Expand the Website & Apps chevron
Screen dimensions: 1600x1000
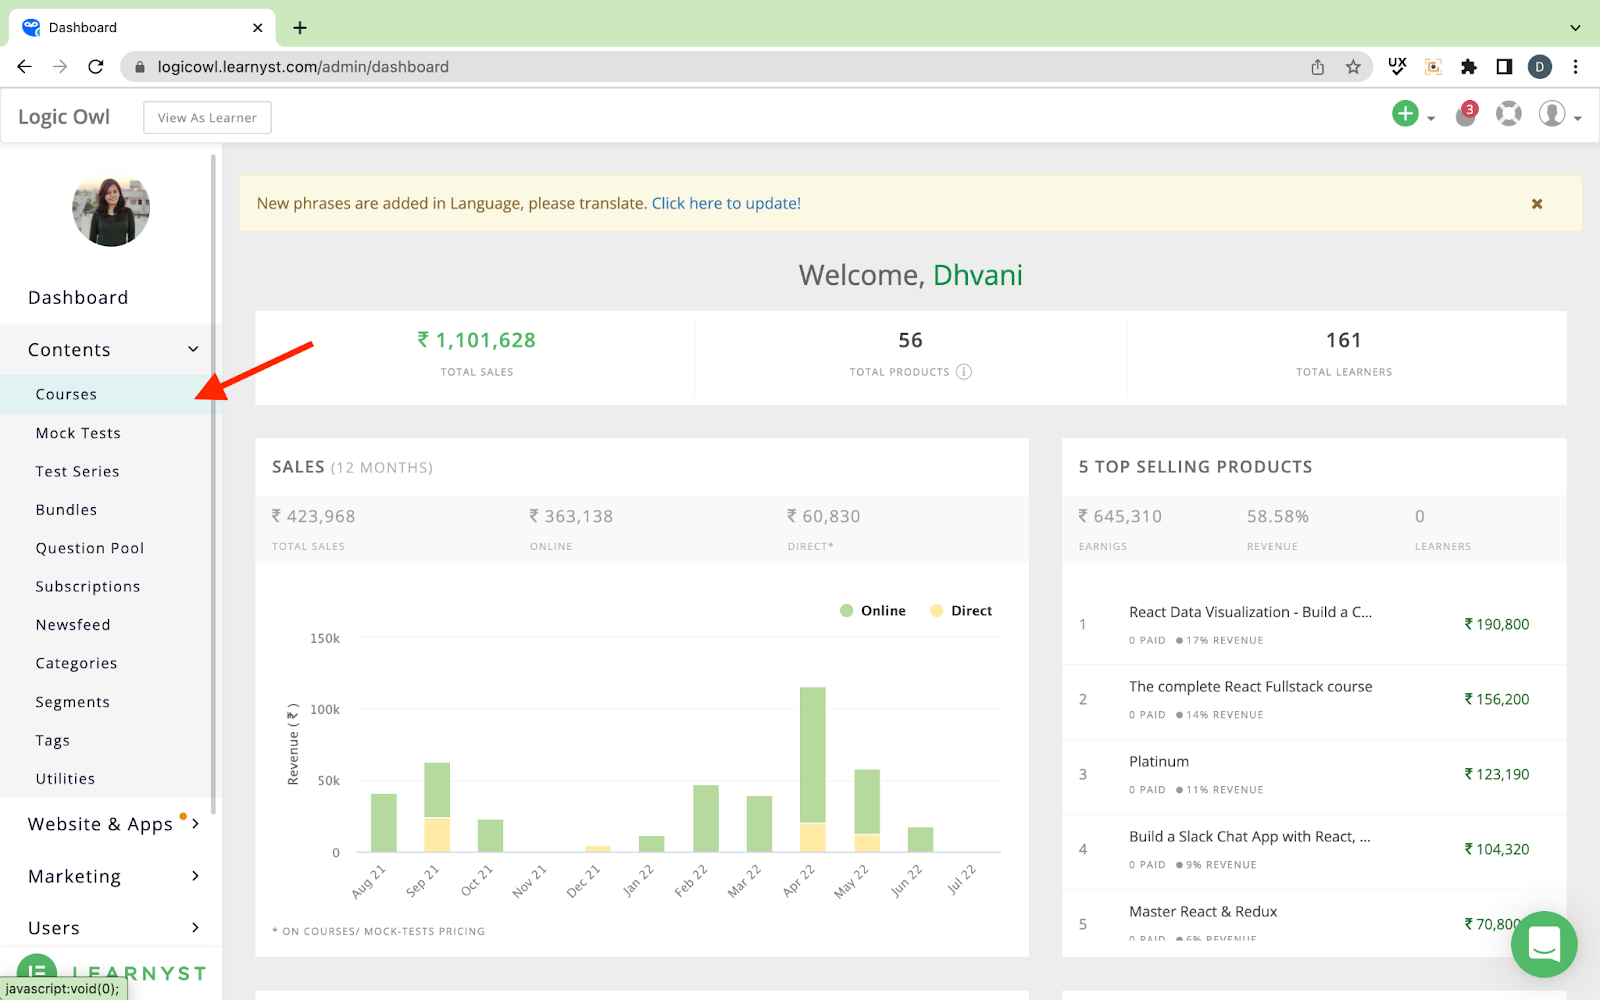(195, 824)
